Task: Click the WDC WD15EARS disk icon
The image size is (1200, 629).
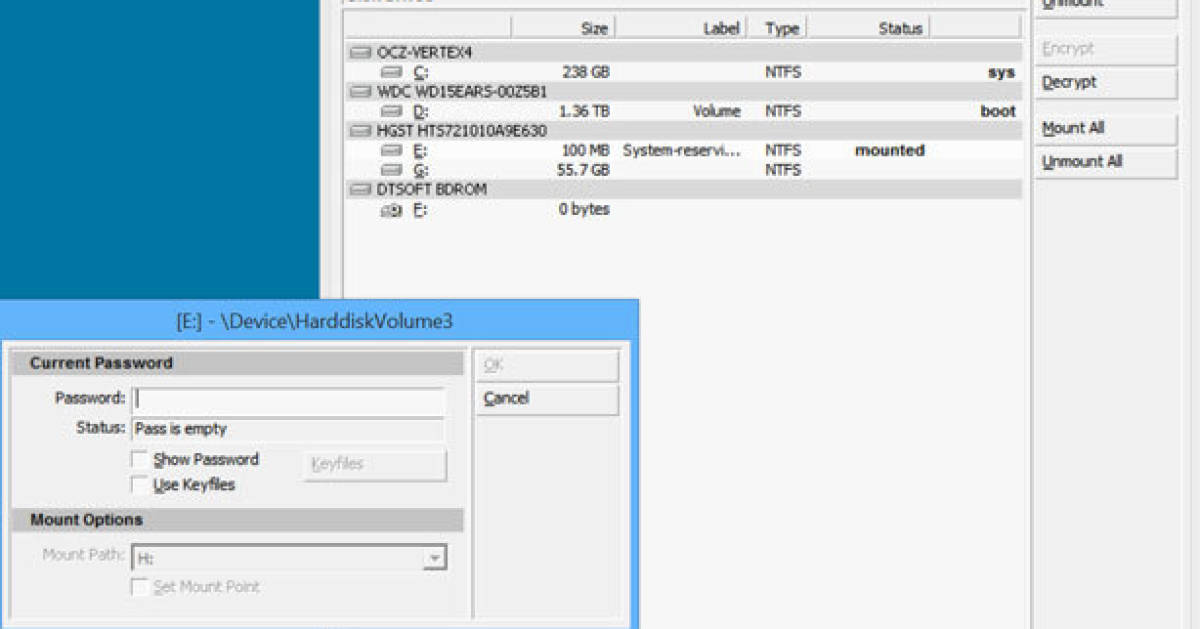Action: click(x=360, y=91)
